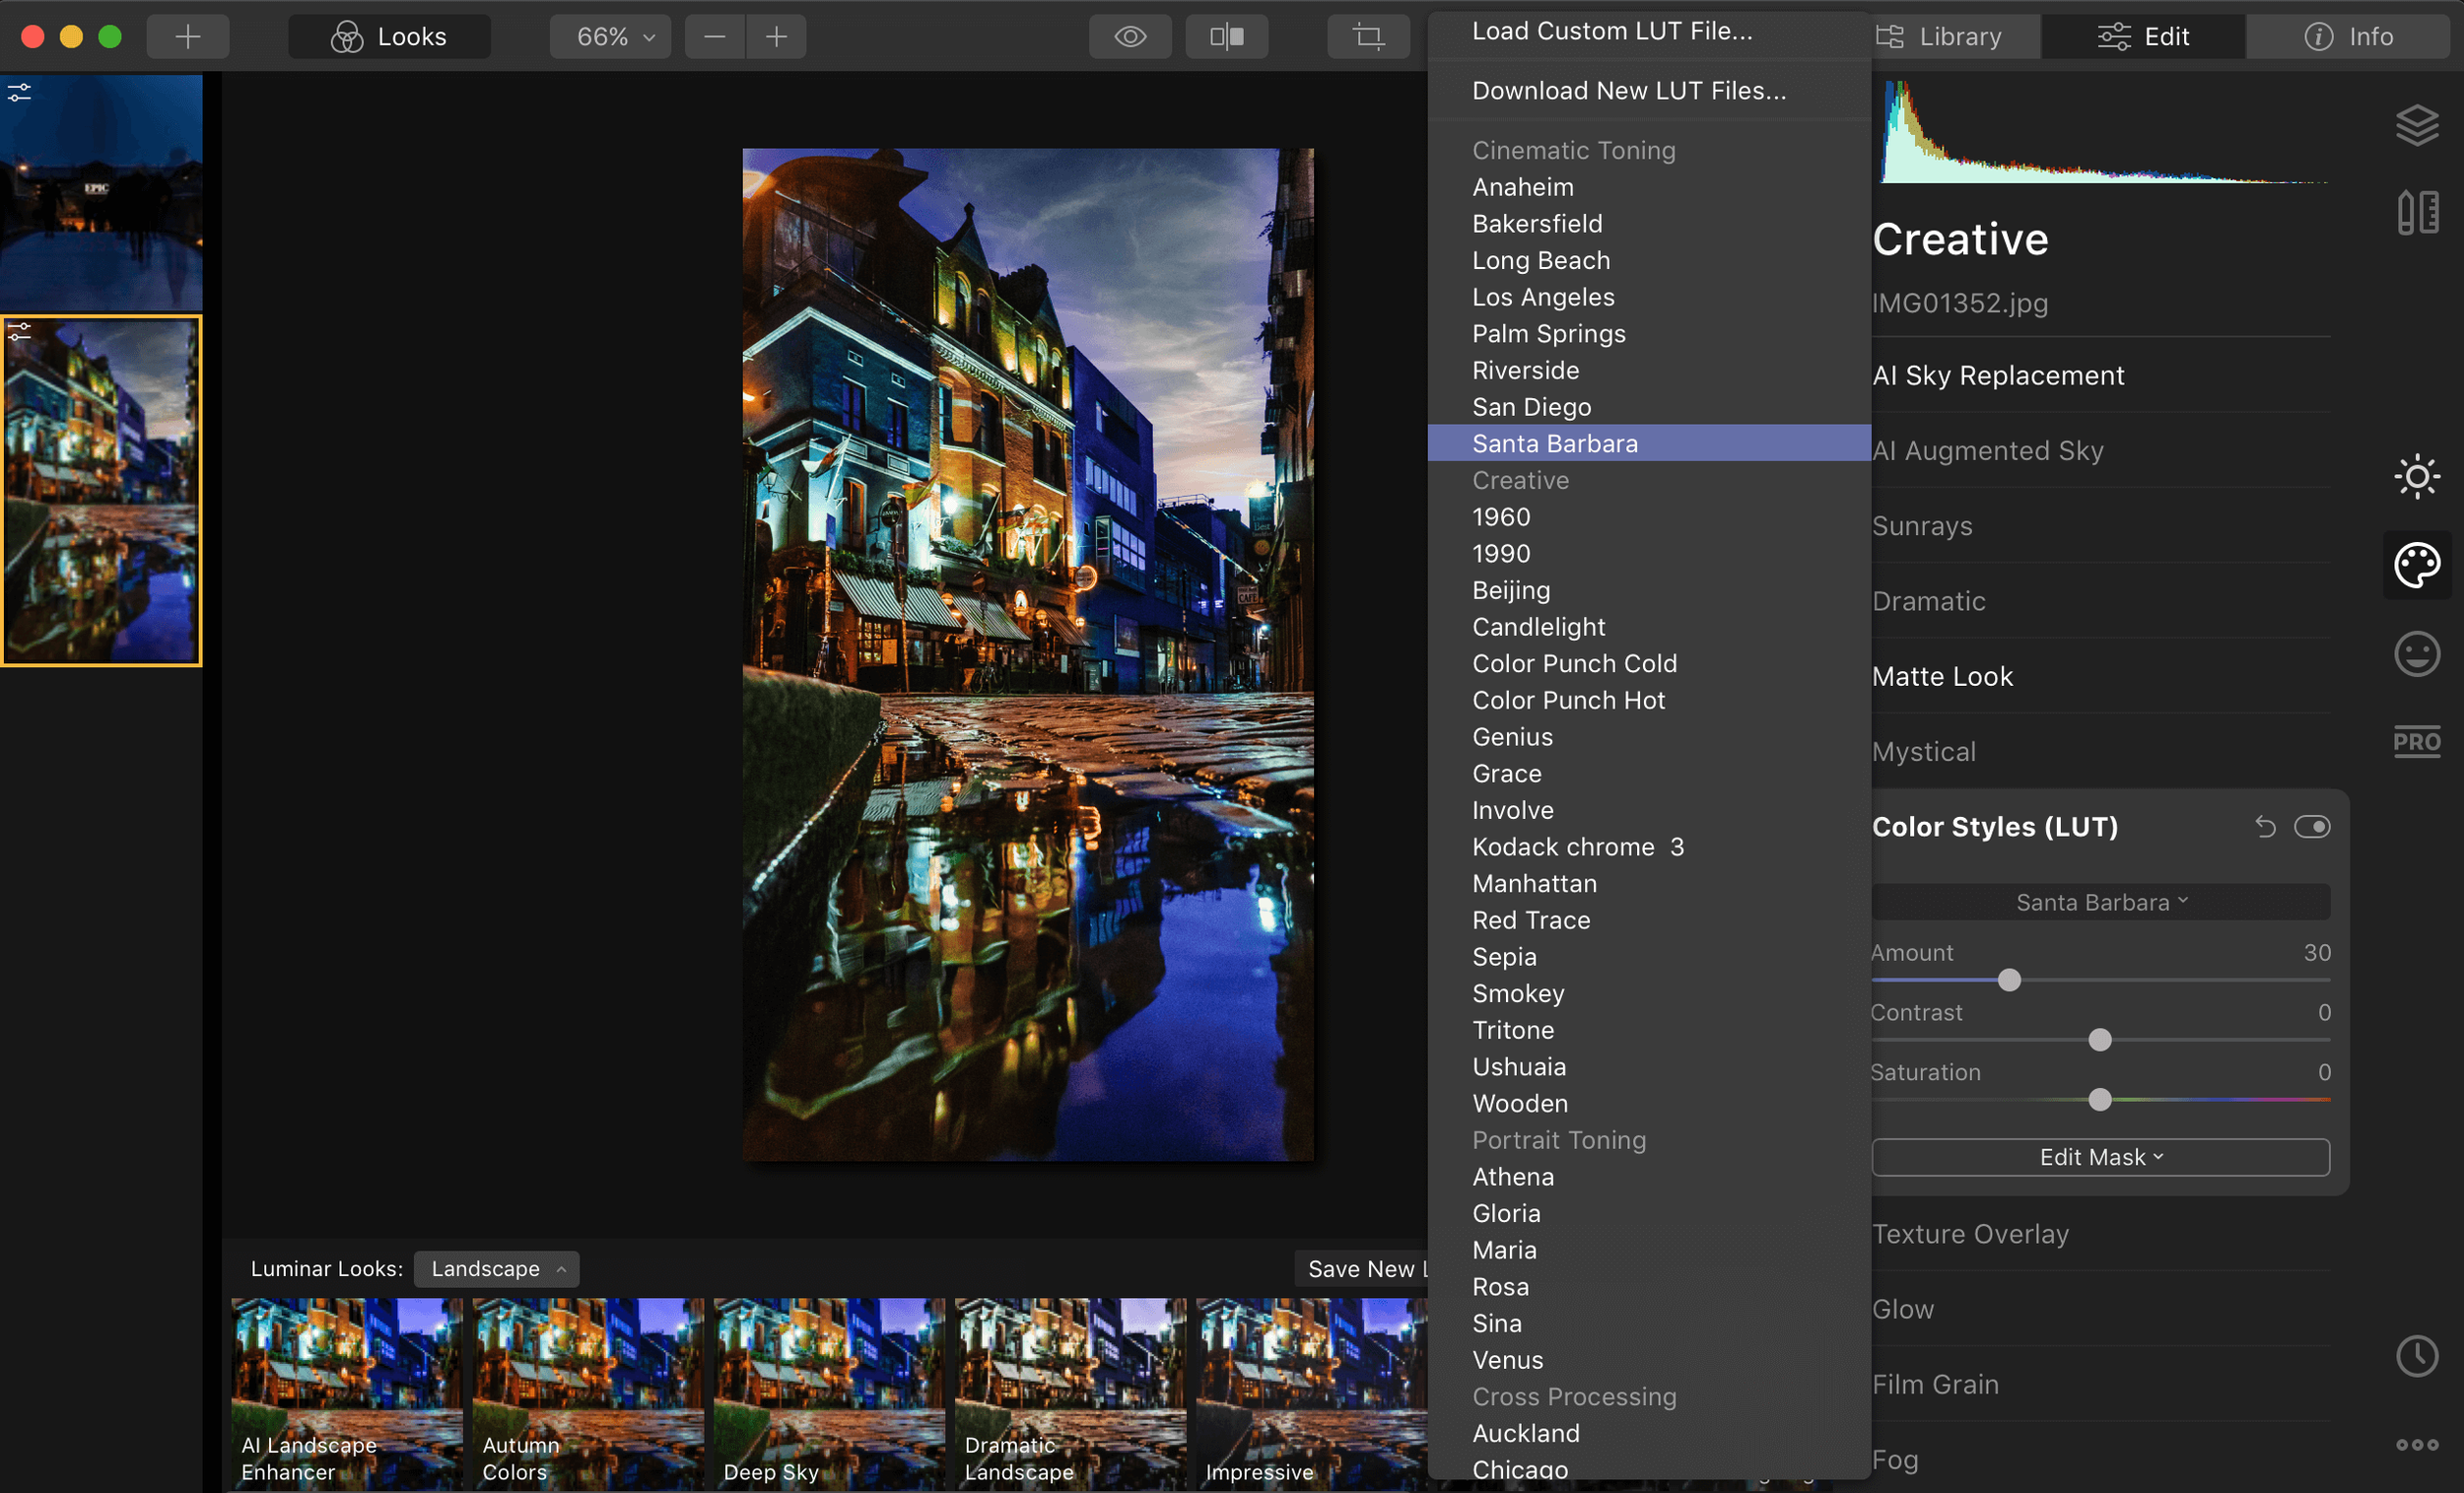Open the Layers panel icon

(2416, 125)
